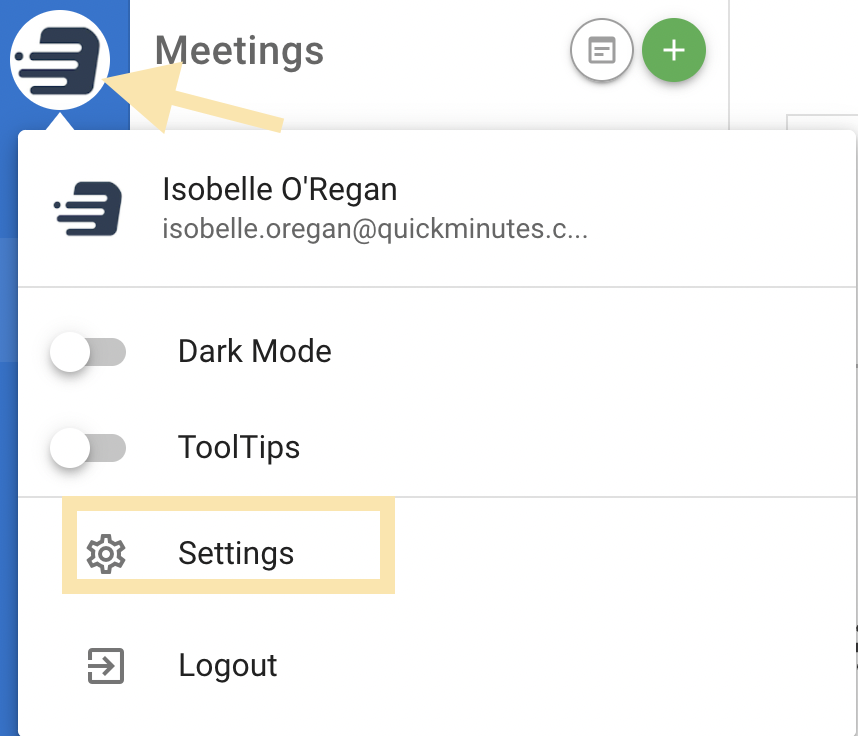Image resolution: width=858 pixels, height=736 pixels.
Task: Click the Isobelle O'Regan user name
Action: (x=280, y=190)
